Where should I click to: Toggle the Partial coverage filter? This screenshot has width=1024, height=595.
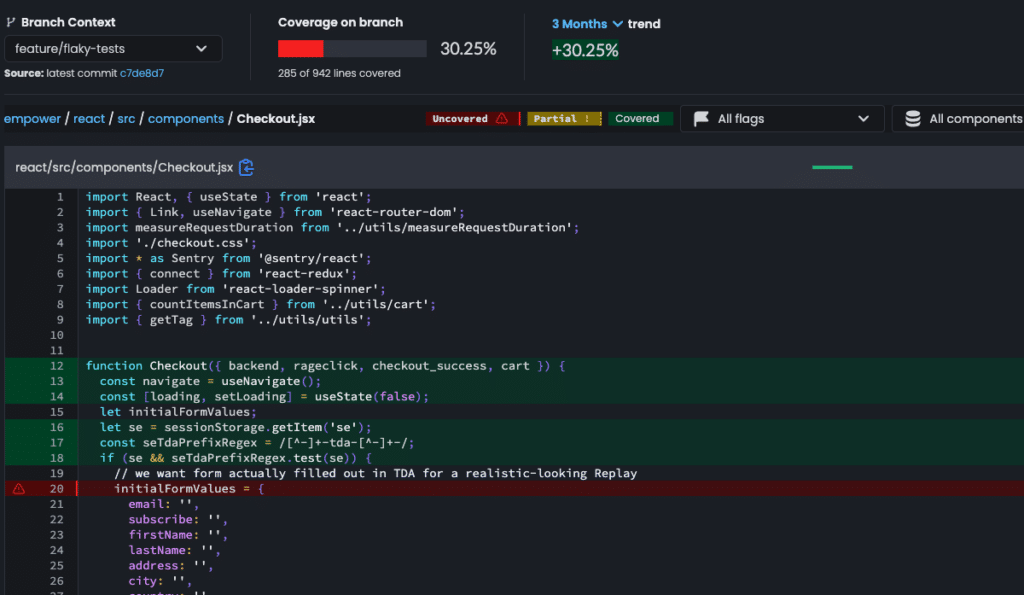(x=565, y=117)
